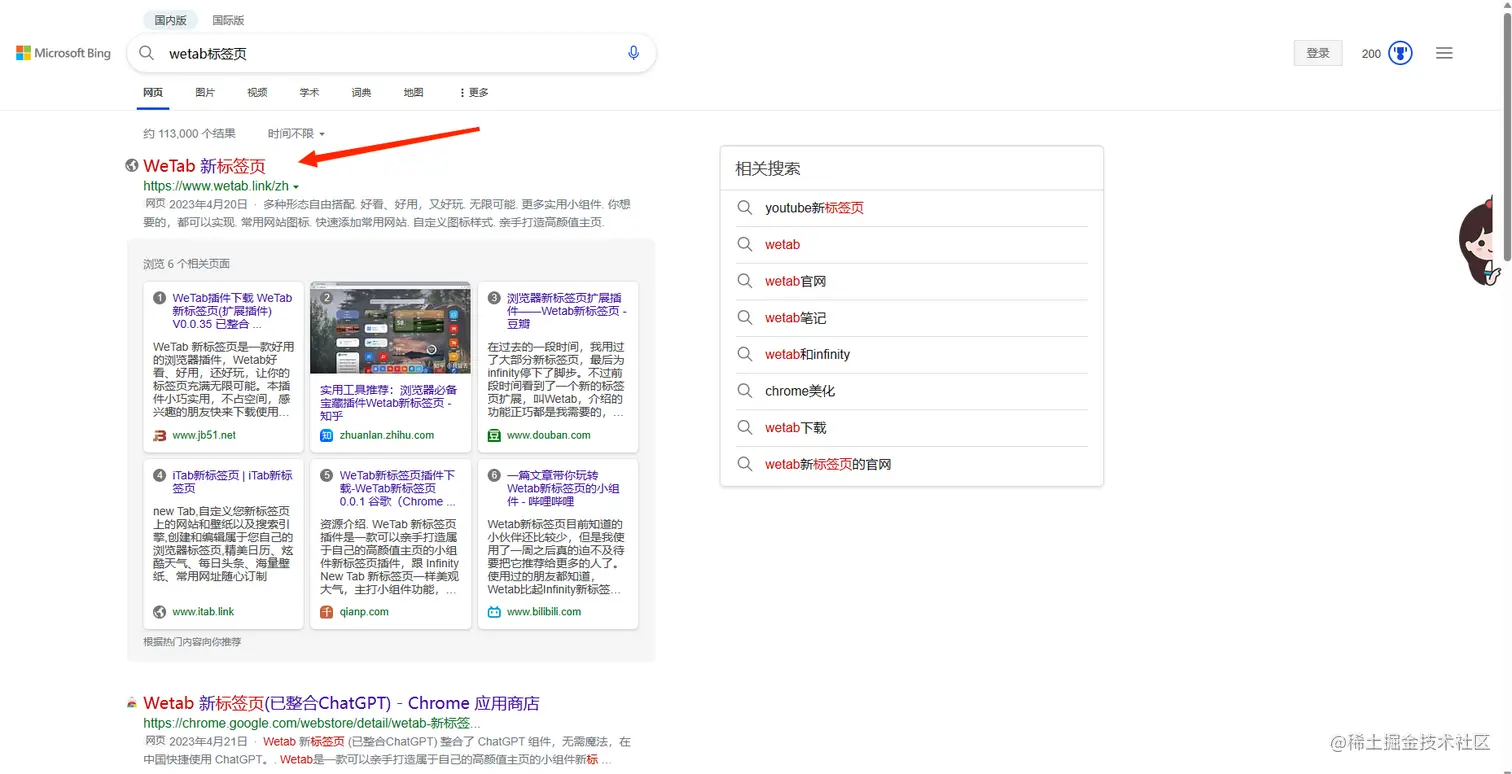Click the chrome.google.com webstore URL text

[312, 723]
